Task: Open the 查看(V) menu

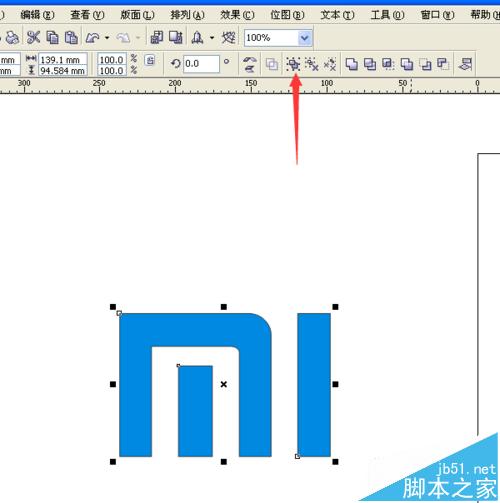Action: click(x=87, y=15)
